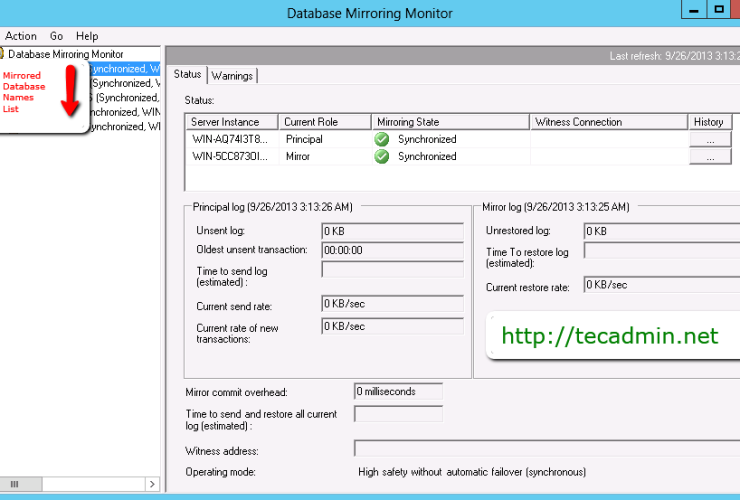Open the Help menu
The image size is (740, 500).
(87, 36)
